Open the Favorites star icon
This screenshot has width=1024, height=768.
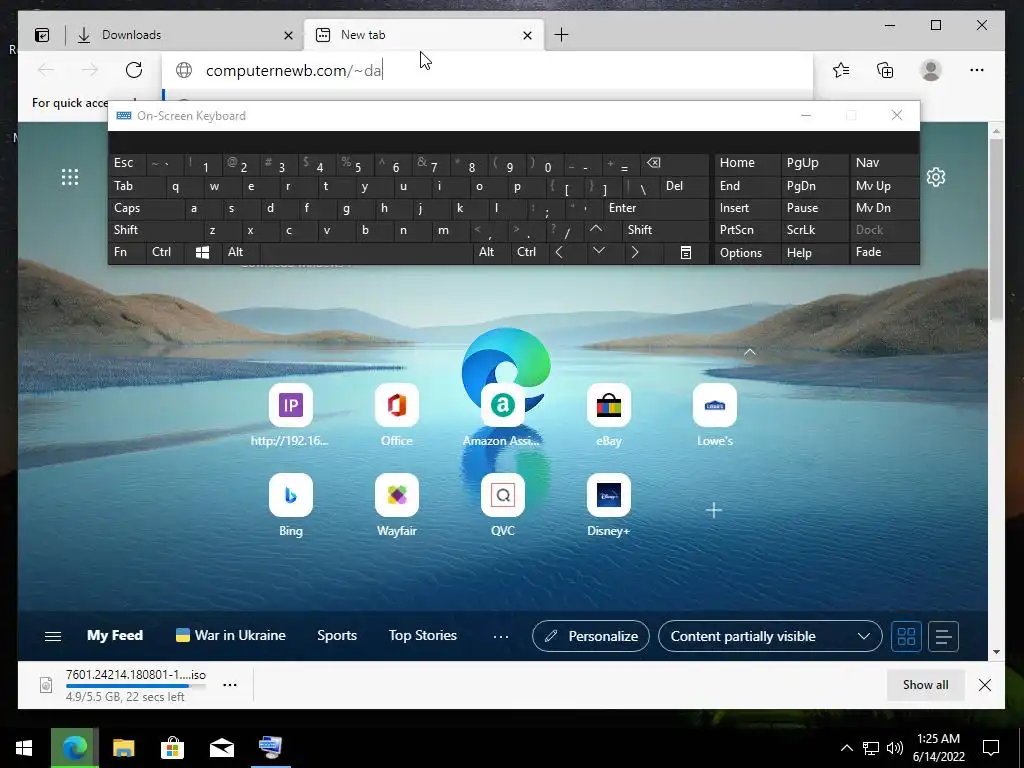pyautogui.click(x=841, y=70)
